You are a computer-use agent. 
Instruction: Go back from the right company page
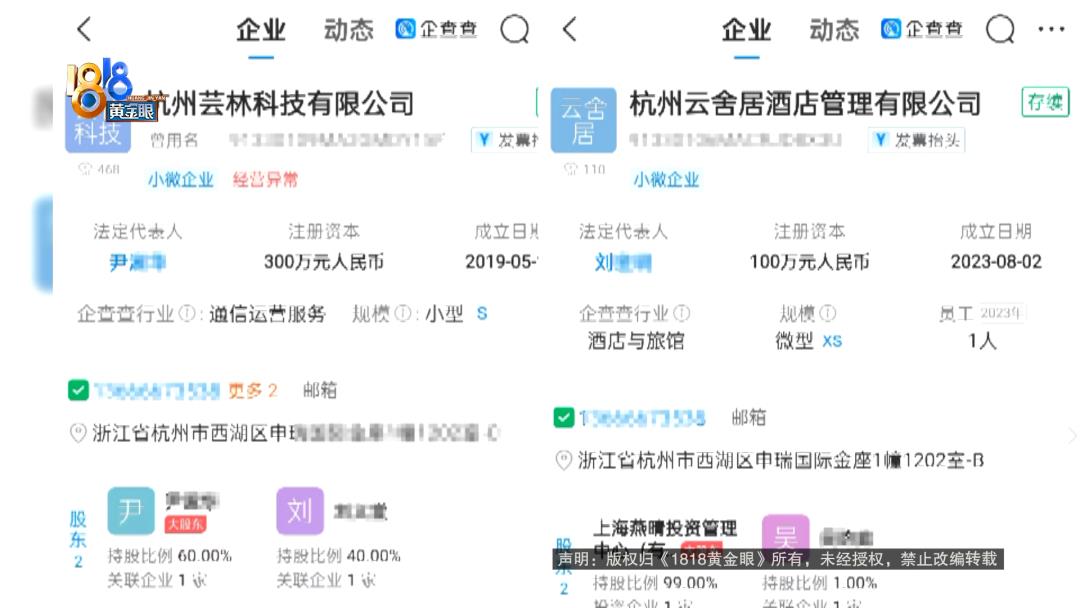coord(570,30)
